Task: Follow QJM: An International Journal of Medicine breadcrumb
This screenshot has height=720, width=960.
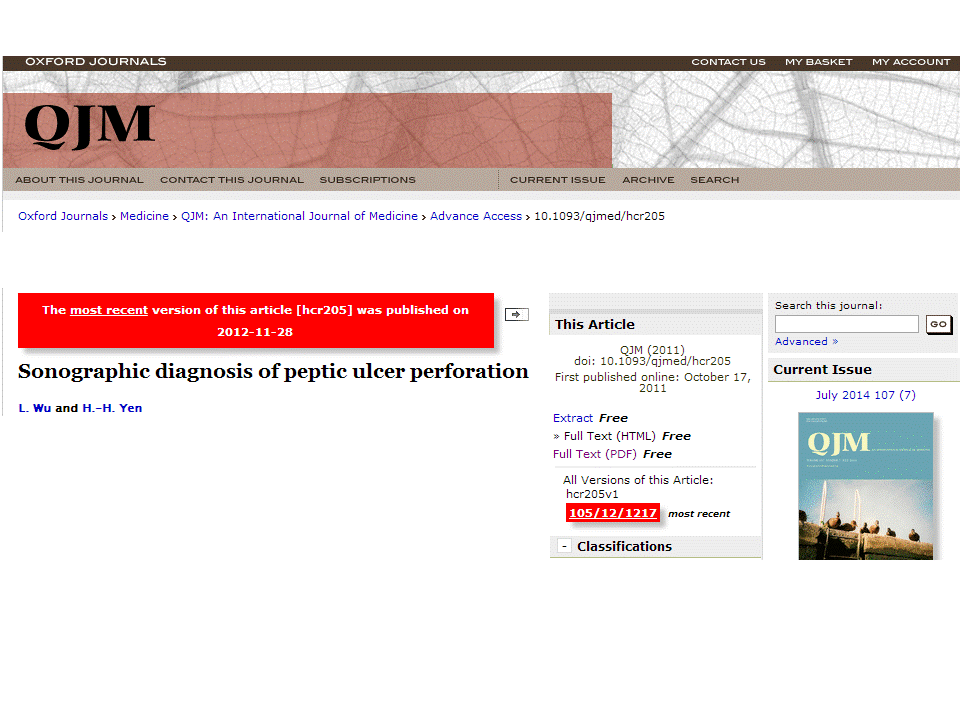Action: (299, 216)
